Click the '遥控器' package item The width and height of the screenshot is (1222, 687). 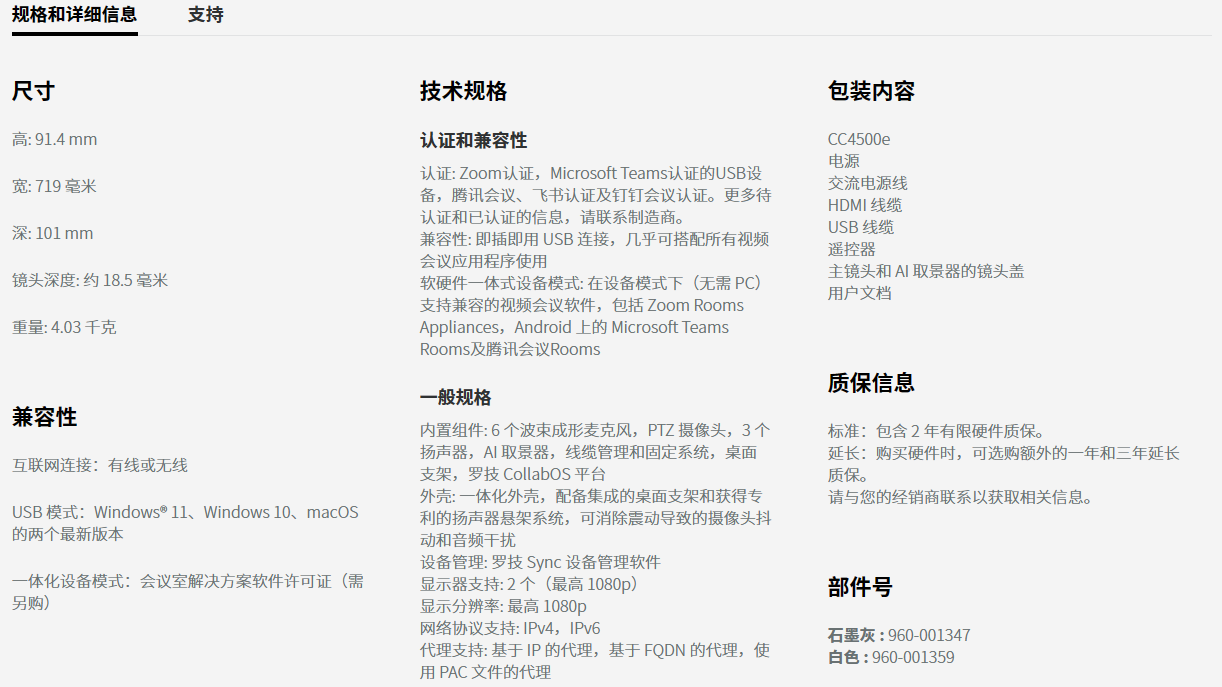point(852,250)
